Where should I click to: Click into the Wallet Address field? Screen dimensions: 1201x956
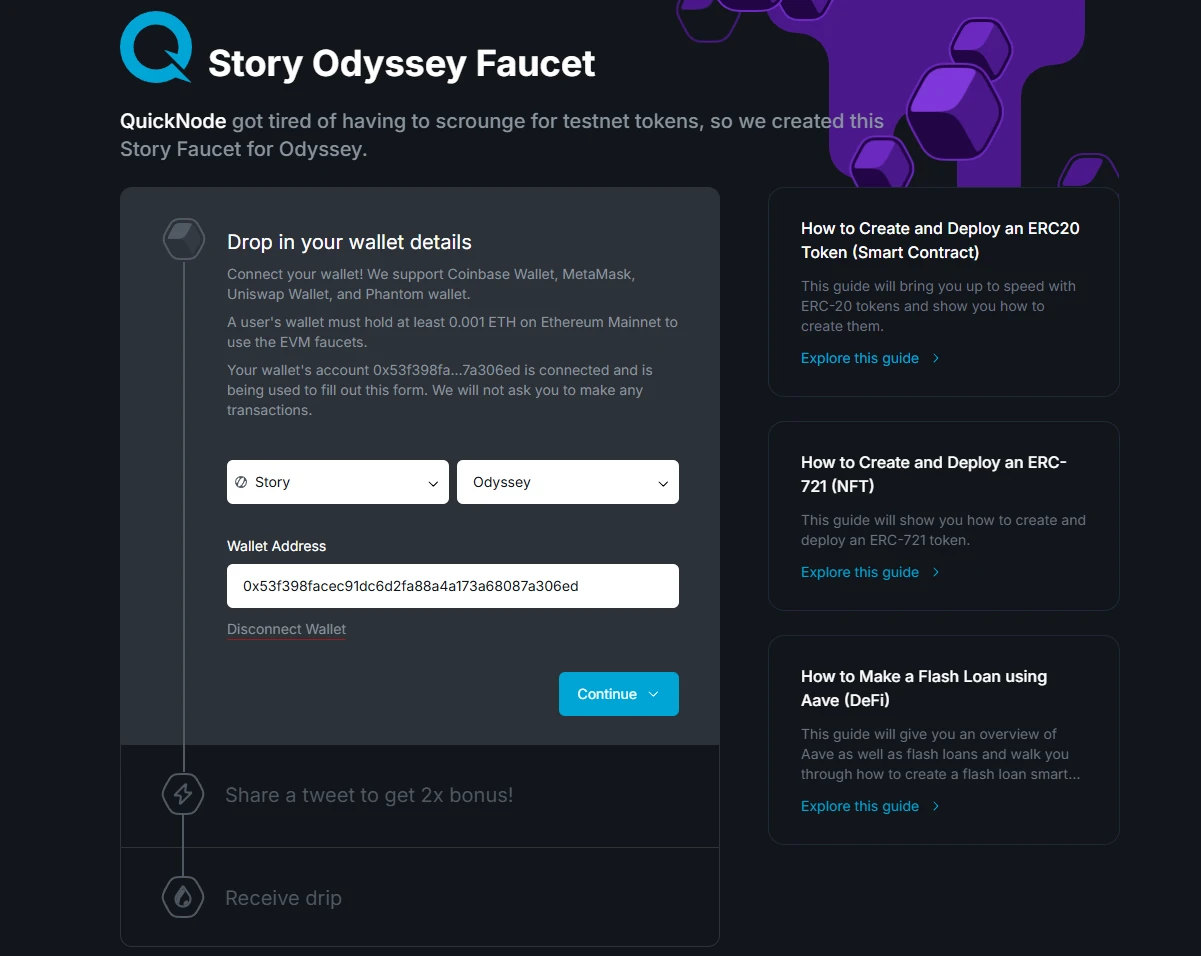click(453, 586)
